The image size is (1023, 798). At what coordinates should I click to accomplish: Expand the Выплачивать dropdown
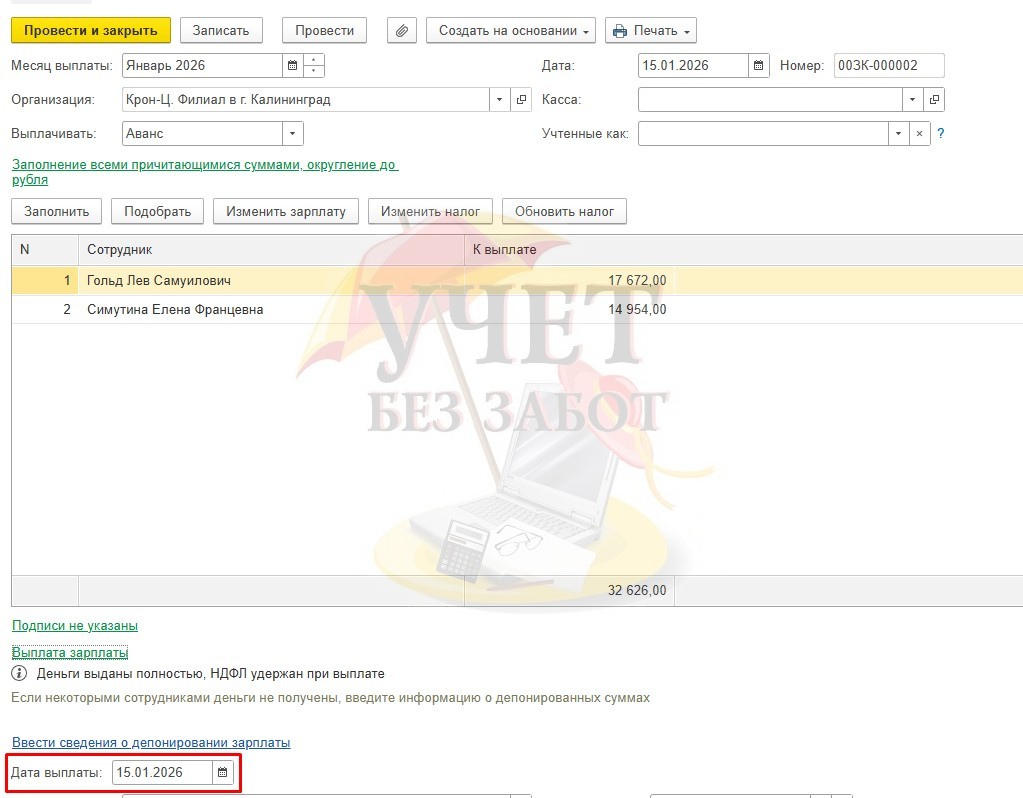coord(292,134)
